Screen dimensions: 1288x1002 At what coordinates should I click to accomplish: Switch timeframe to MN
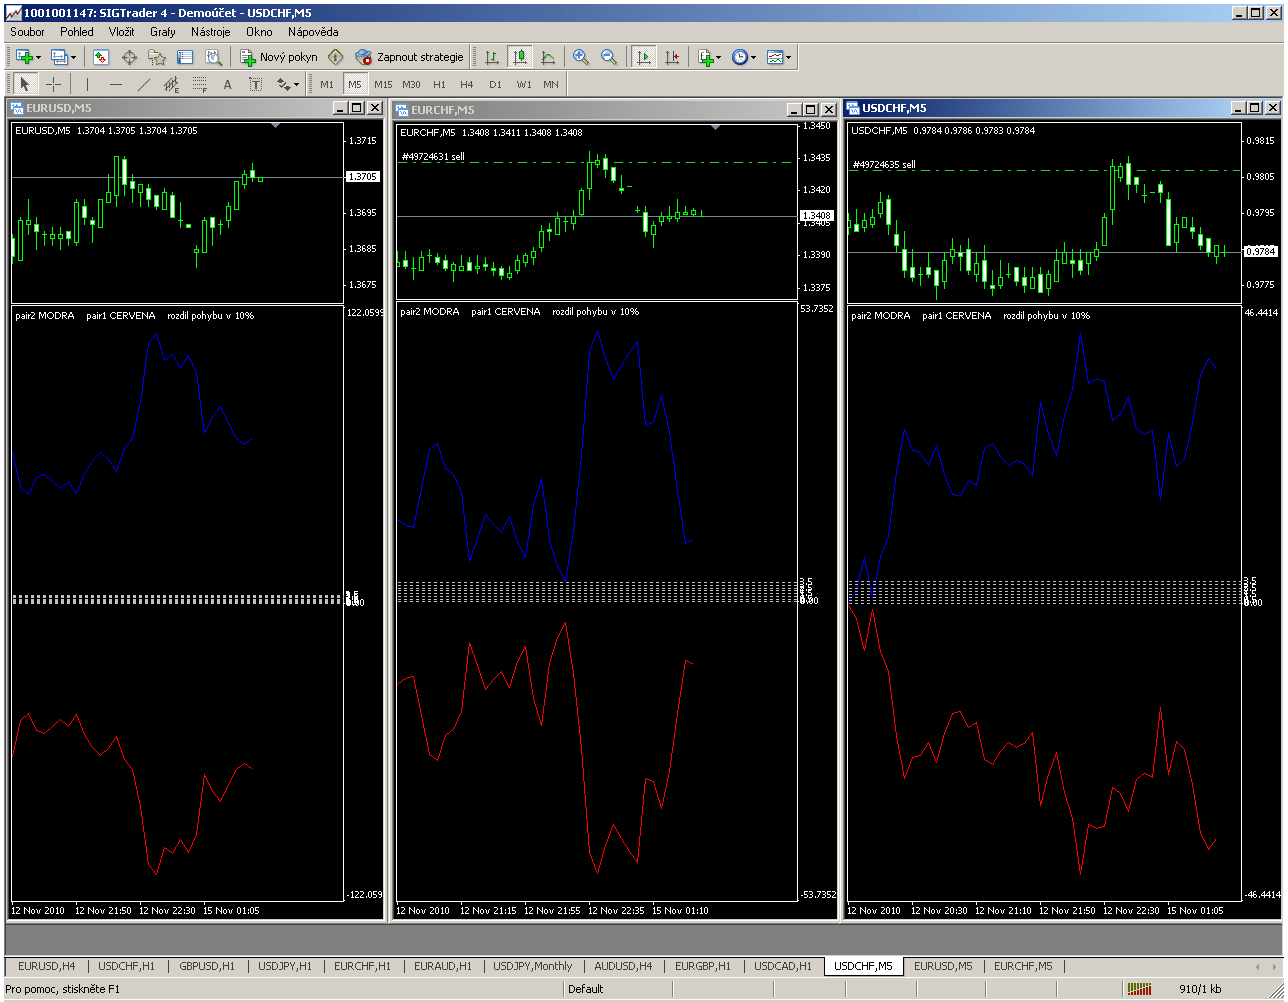coord(551,84)
